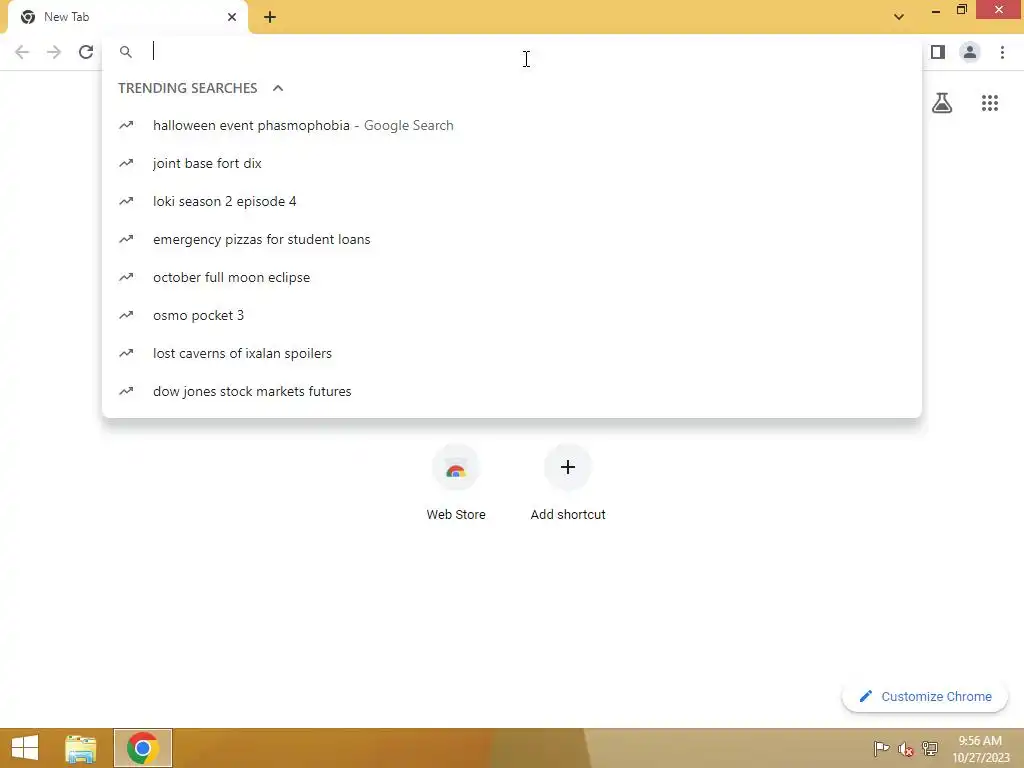Image resolution: width=1024 pixels, height=768 pixels.
Task: Open tab search chevron in title bar
Action: (899, 17)
